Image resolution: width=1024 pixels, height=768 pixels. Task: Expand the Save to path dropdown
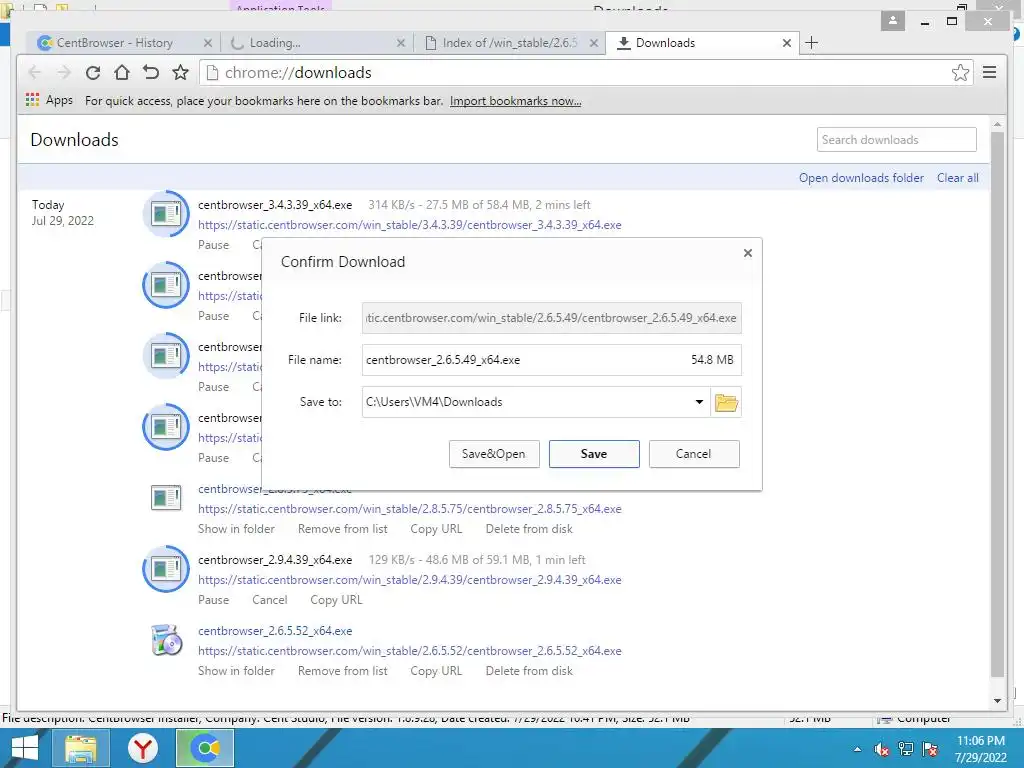click(699, 402)
